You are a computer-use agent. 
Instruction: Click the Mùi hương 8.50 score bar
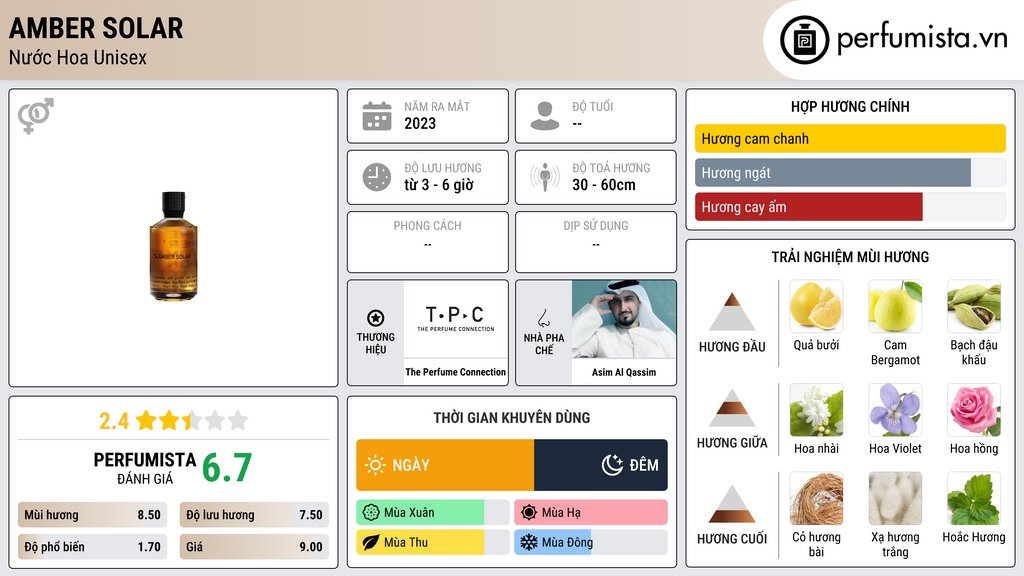92,515
